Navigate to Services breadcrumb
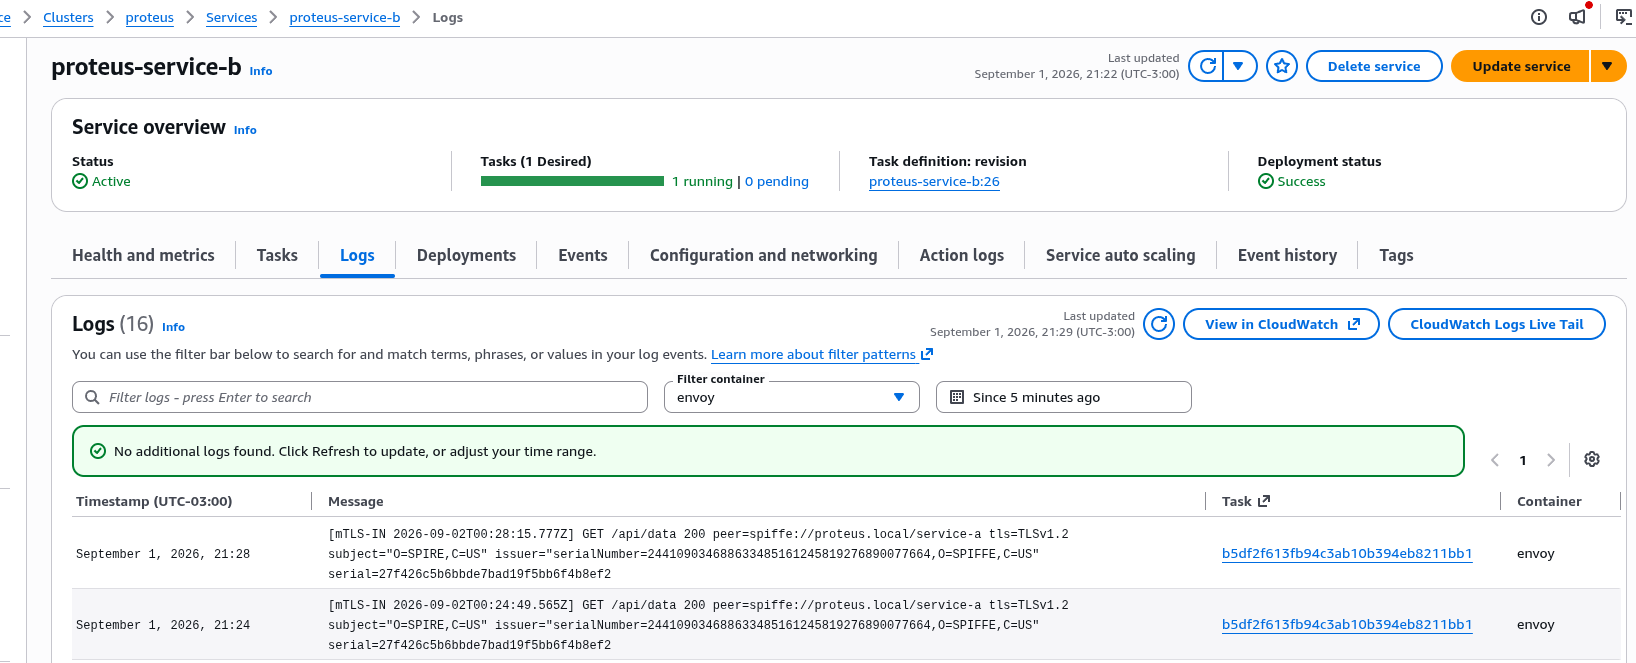The image size is (1636, 663). pyautogui.click(x=231, y=17)
